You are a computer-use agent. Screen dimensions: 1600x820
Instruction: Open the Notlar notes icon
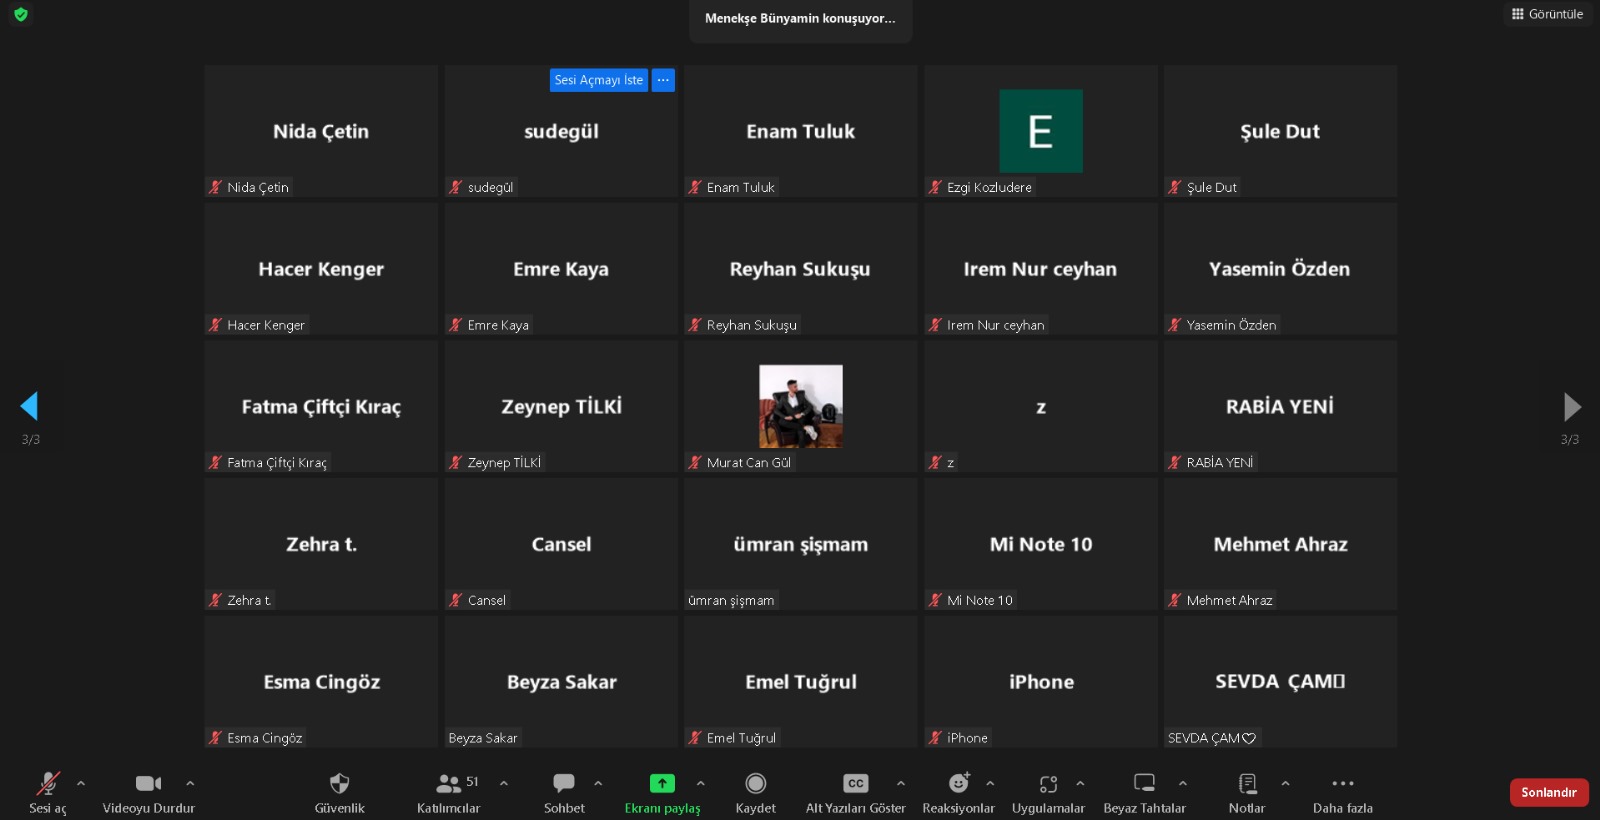click(1247, 784)
